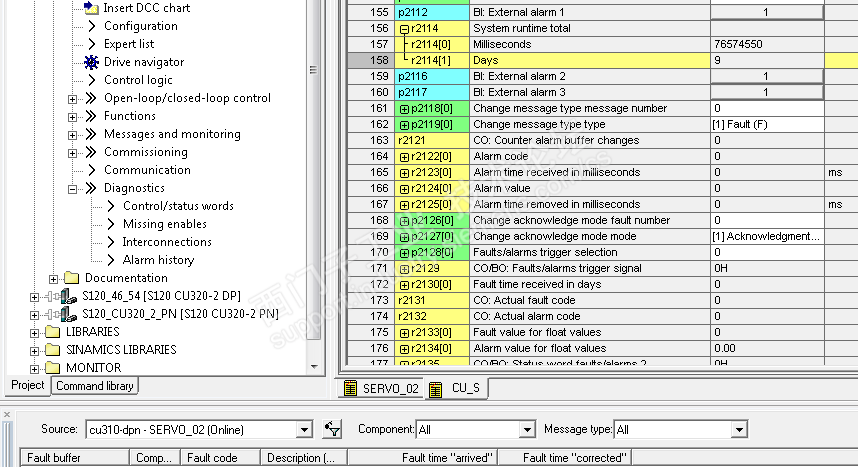Click the project tree scrollbar down arrow

pos(314,366)
